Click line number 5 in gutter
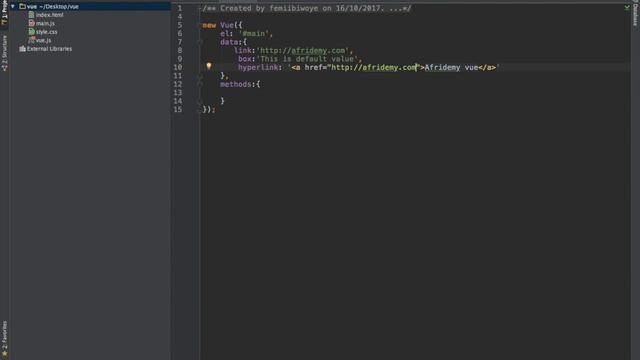Image resolution: width=640 pixels, height=360 pixels. coord(180,25)
